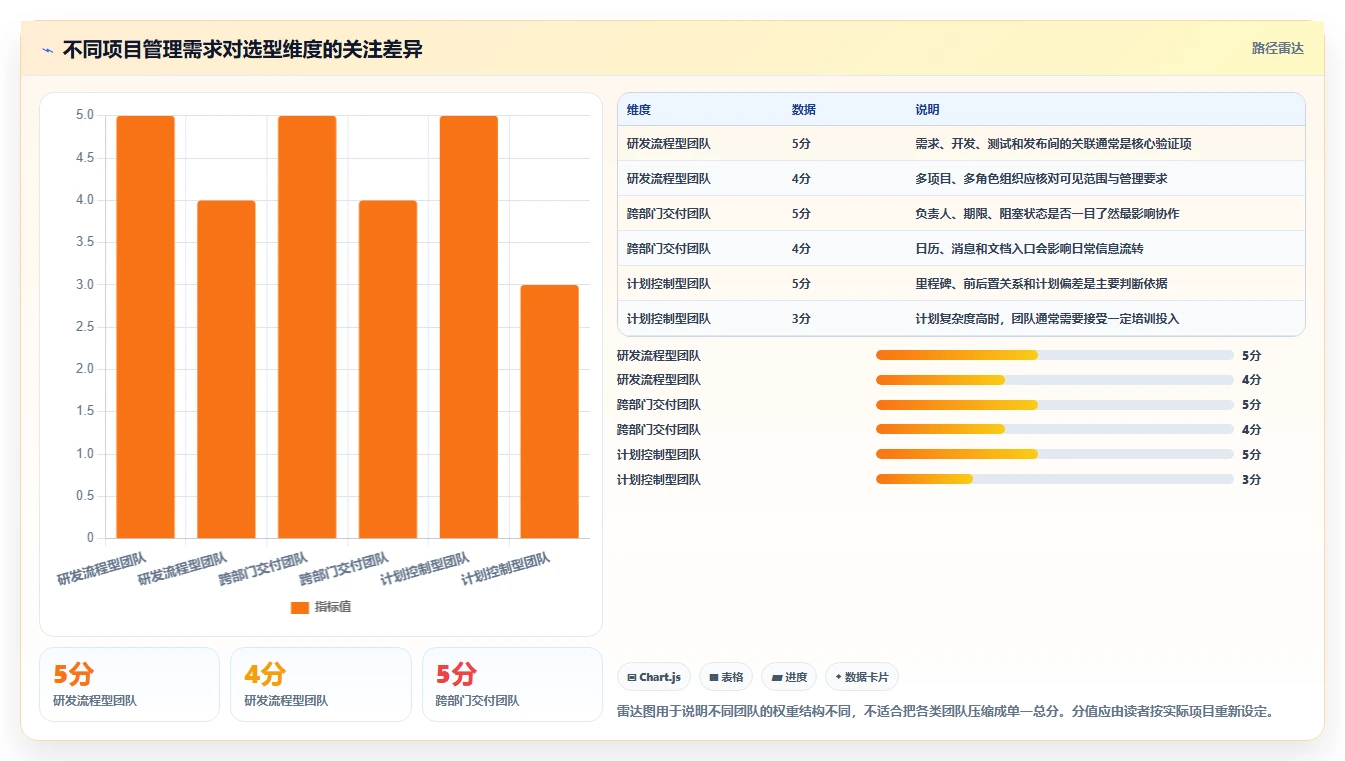
Task: Click the 计划控制型团队 5分 progress bar
Action: click(x=1055, y=455)
